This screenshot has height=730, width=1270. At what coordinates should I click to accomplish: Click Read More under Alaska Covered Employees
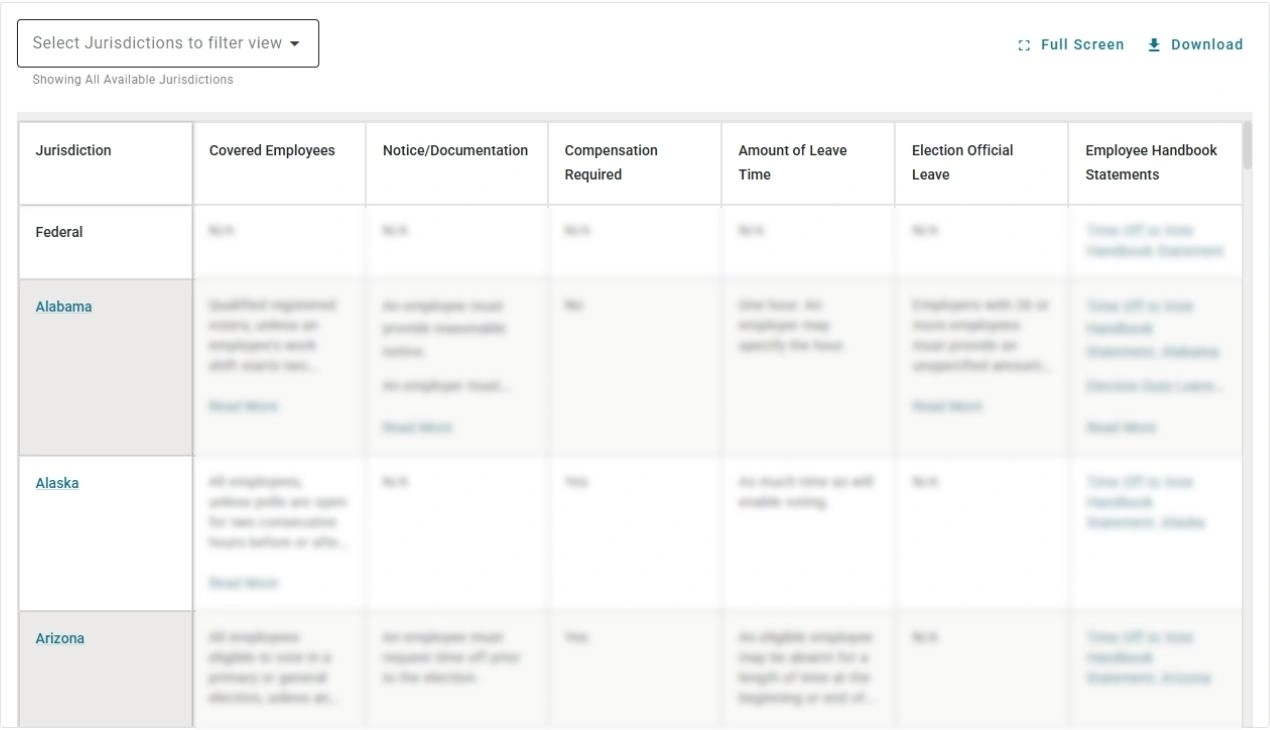[x=245, y=583]
